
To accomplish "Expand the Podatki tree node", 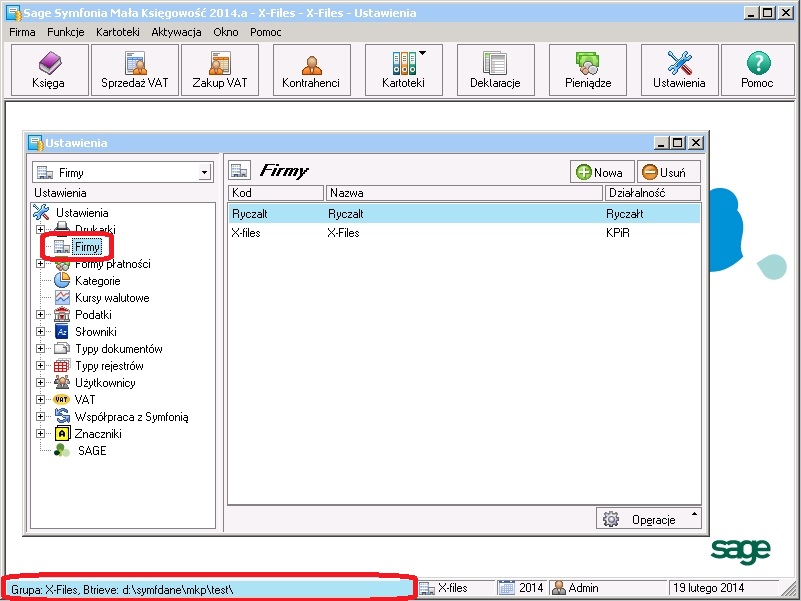I will pyautogui.click(x=40, y=315).
